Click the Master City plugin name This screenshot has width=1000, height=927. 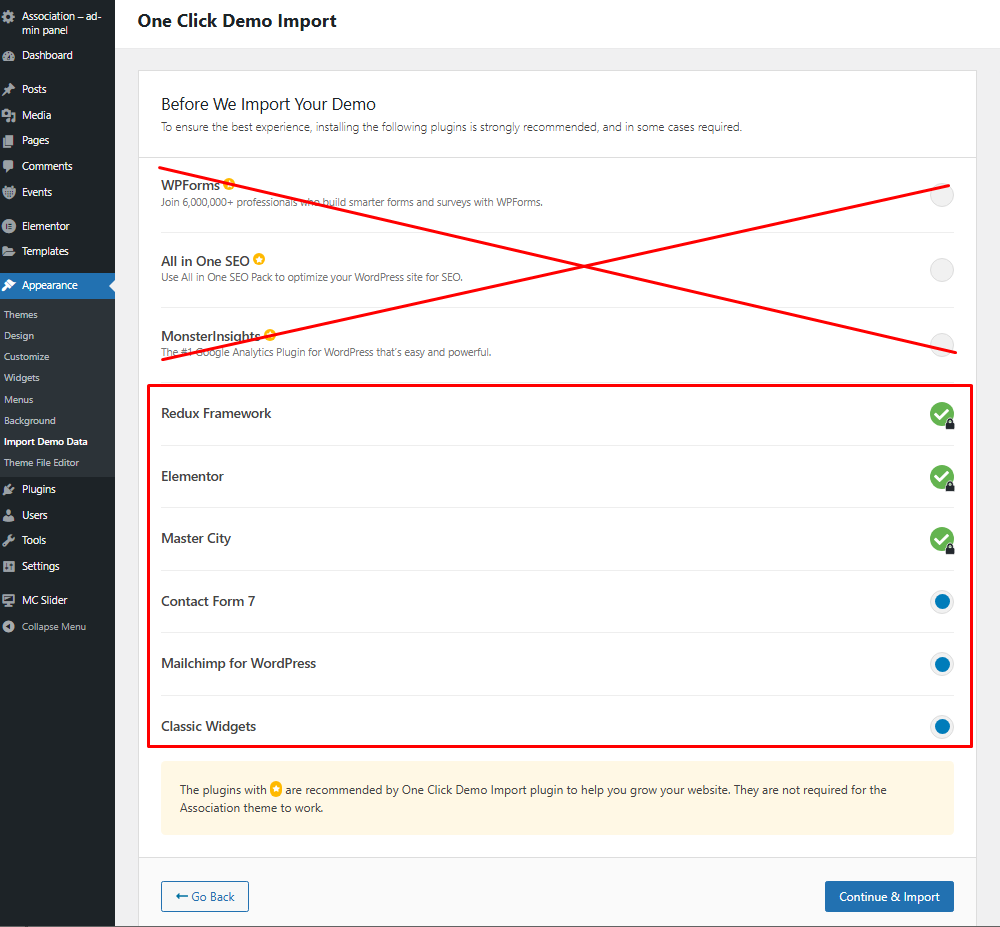(196, 539)
